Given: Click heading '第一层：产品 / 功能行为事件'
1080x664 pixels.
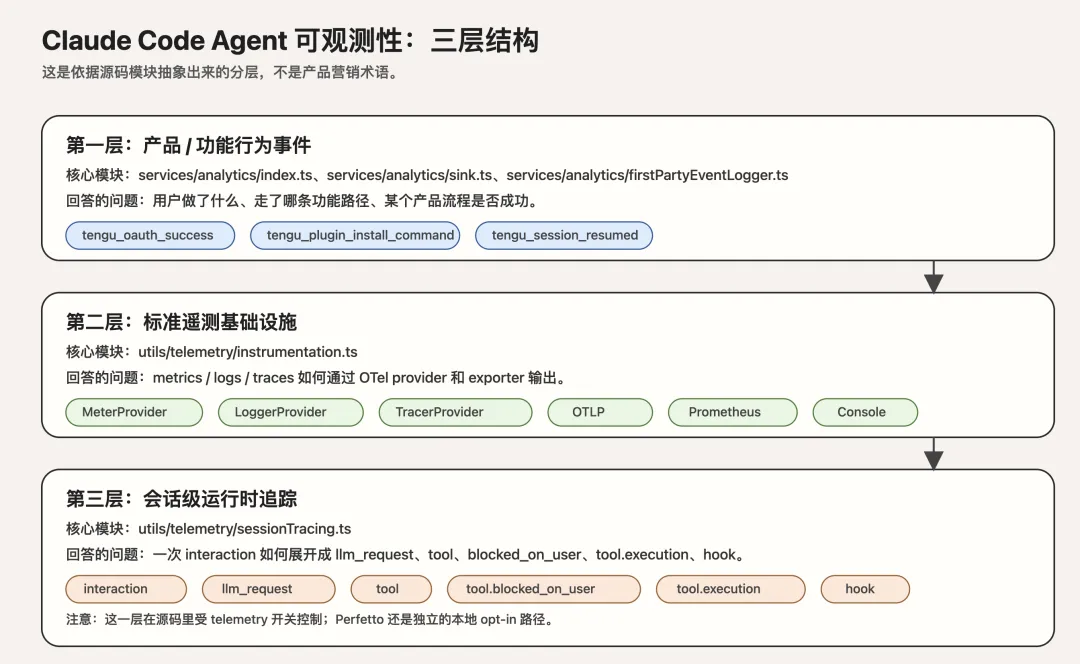Looking at the screenshot, I should point(188,145).
